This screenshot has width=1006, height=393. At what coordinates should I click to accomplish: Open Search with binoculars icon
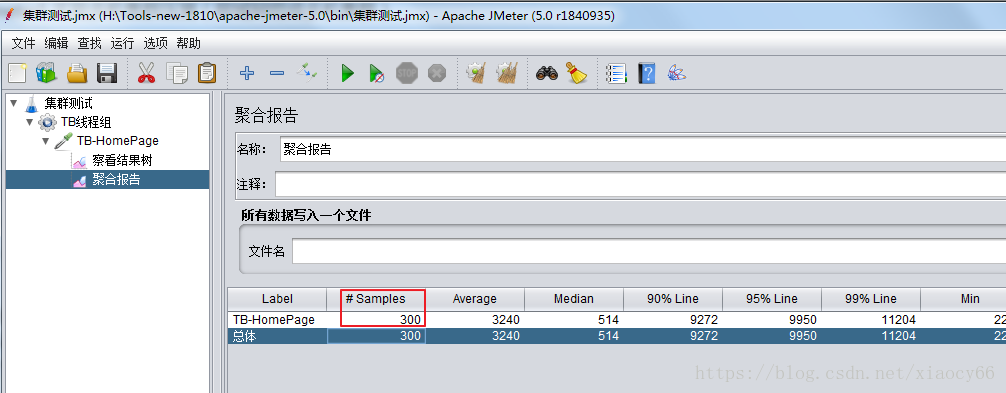[x=547, y=73]
